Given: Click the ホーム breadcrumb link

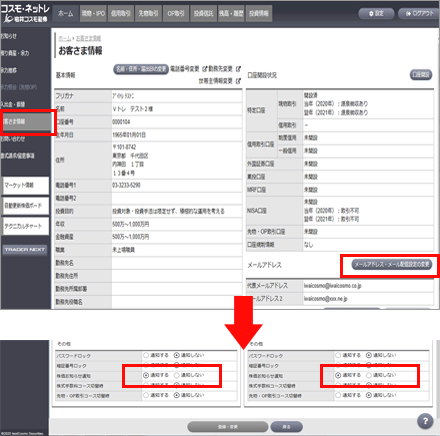Looking at the screenshot, I should pyautogui.click(x=65, y=38).
